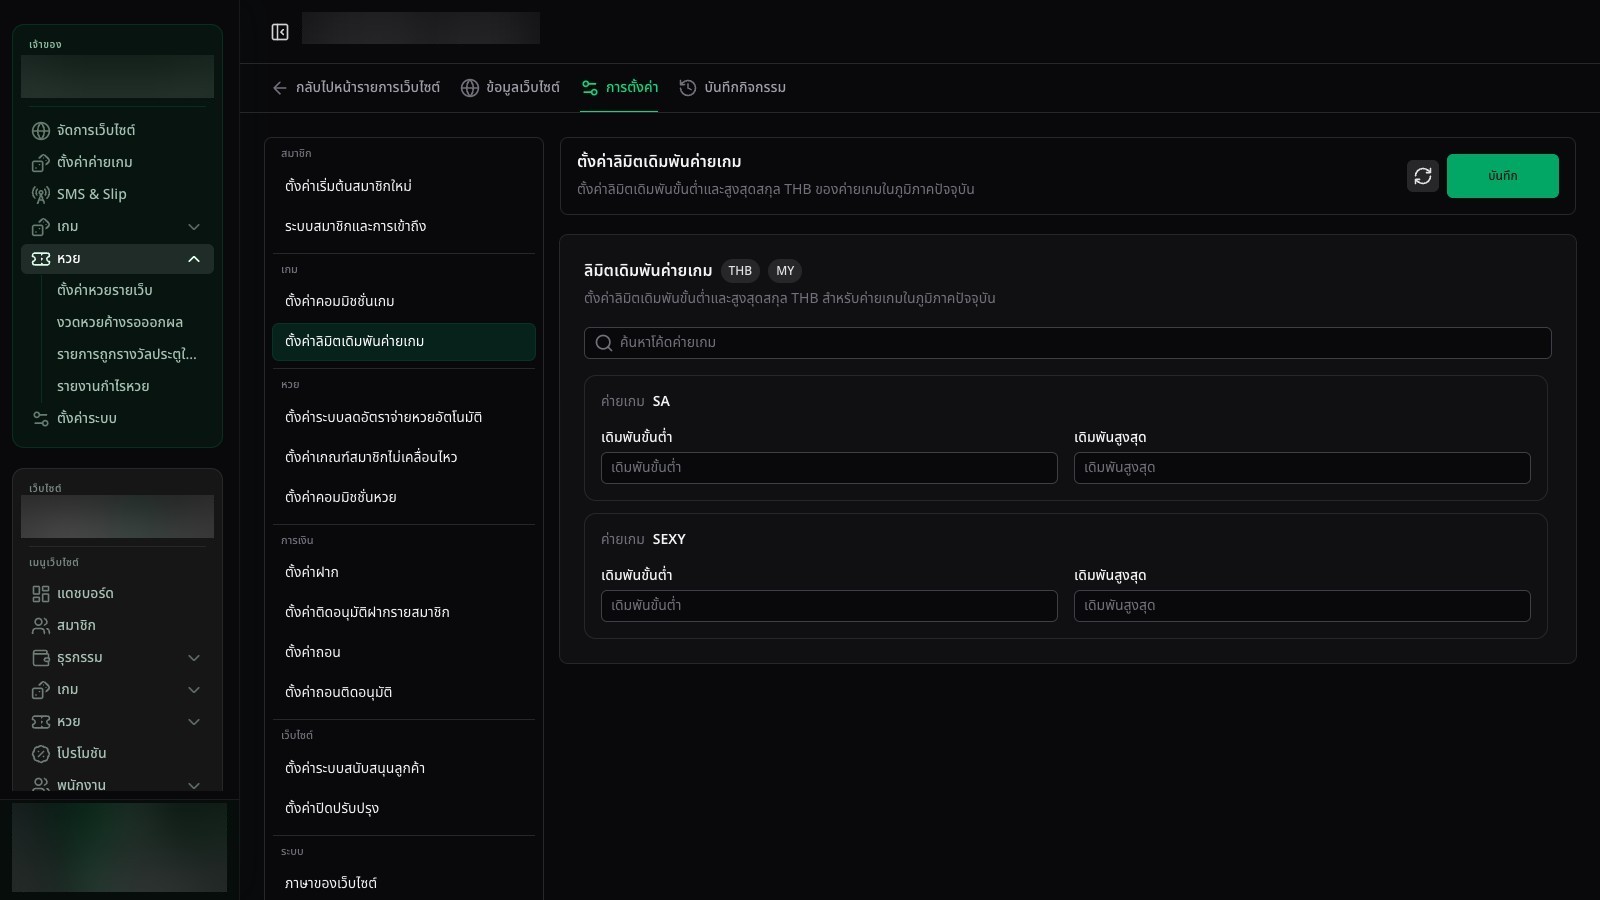Expand the เกม menu in owner sidebar
Viewport: 1600px width, 900px height.
tap(194, 227)
